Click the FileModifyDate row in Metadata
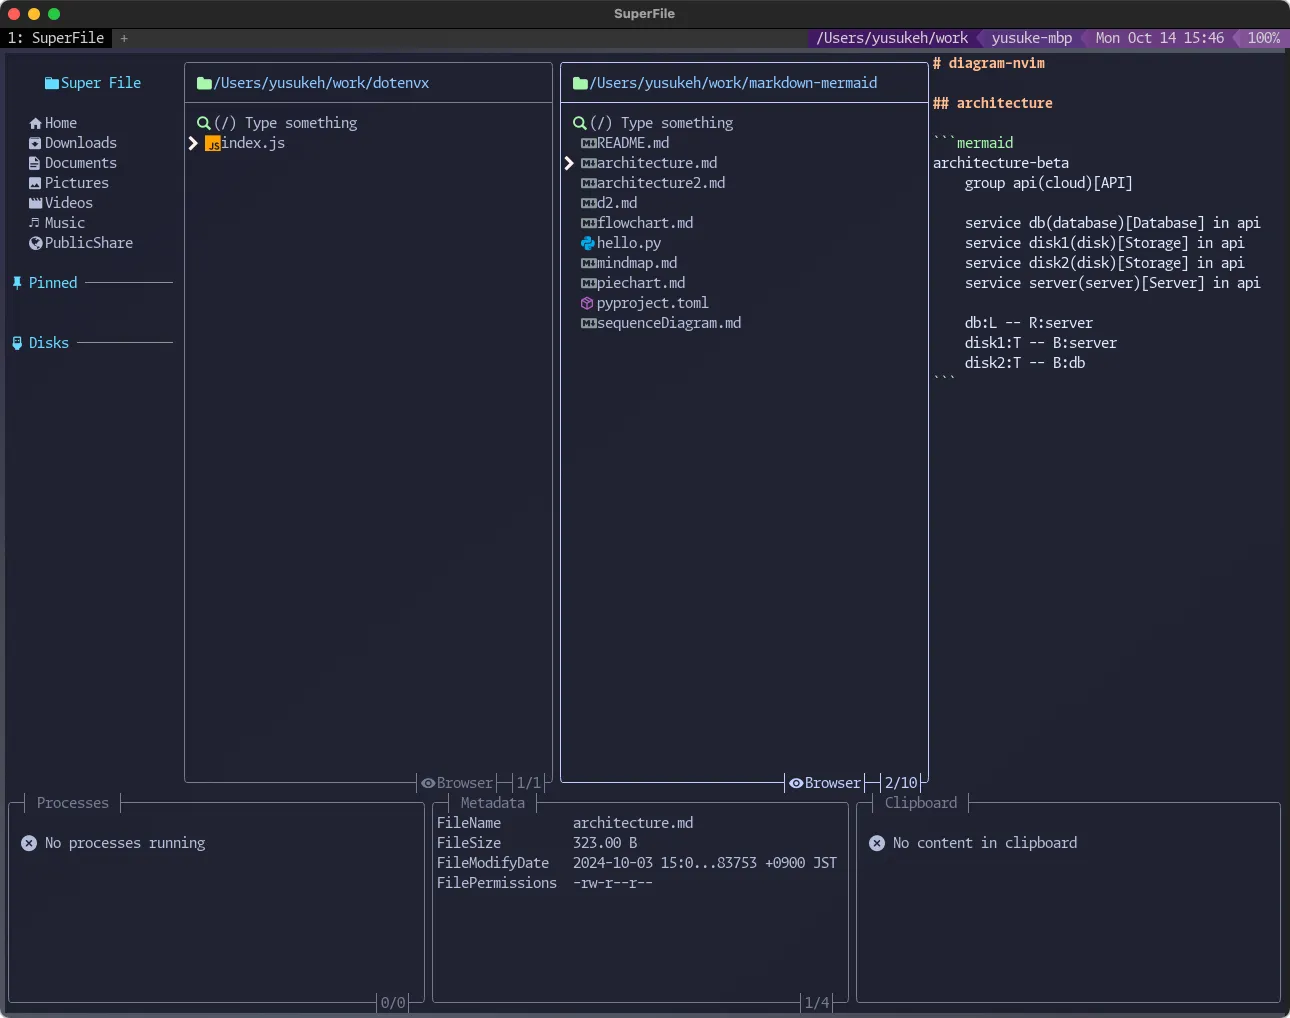This screenshot has width=1290, height=1018. (637, 863)
